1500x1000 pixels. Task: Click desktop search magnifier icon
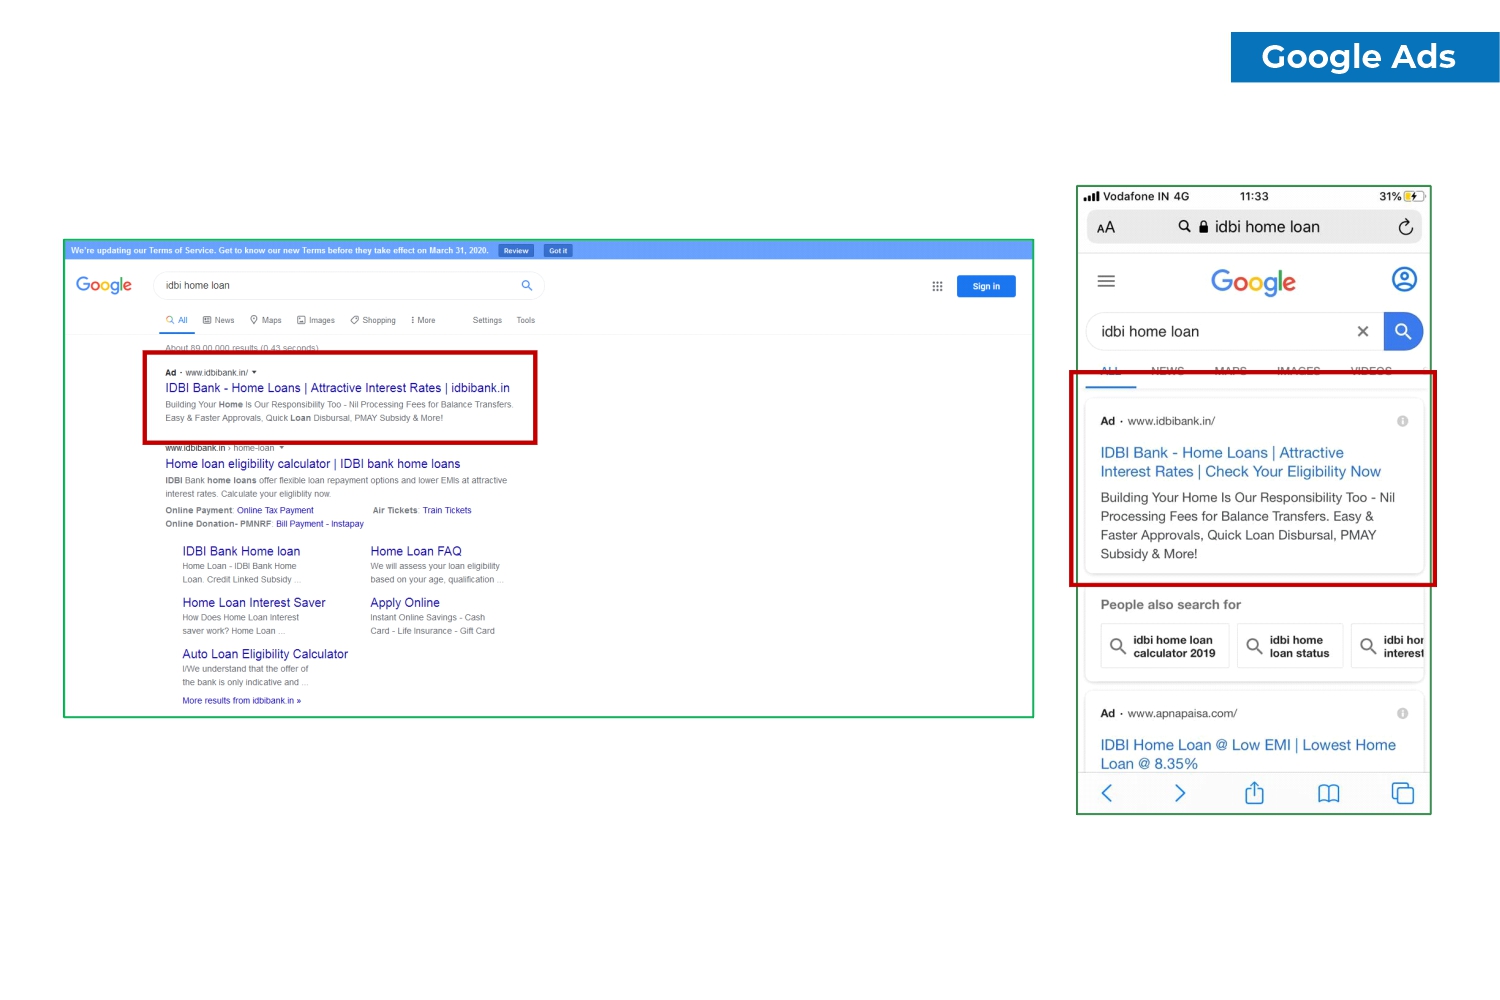click(x=527, y=286)
